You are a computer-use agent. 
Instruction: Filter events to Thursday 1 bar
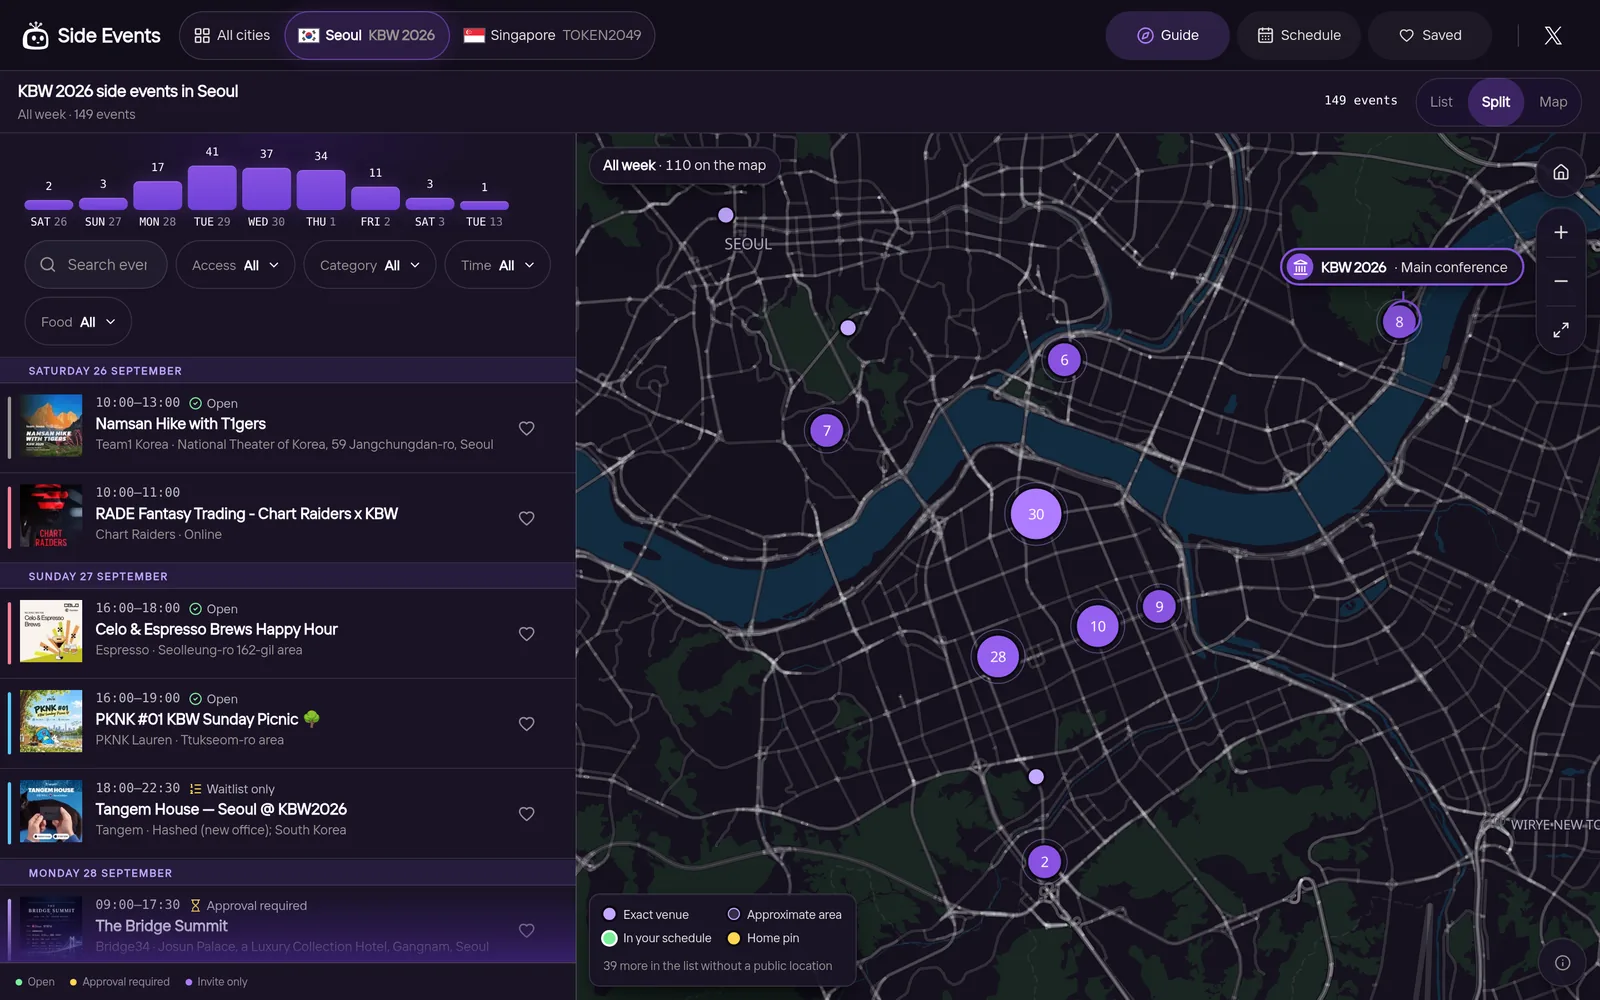(321, 189)
